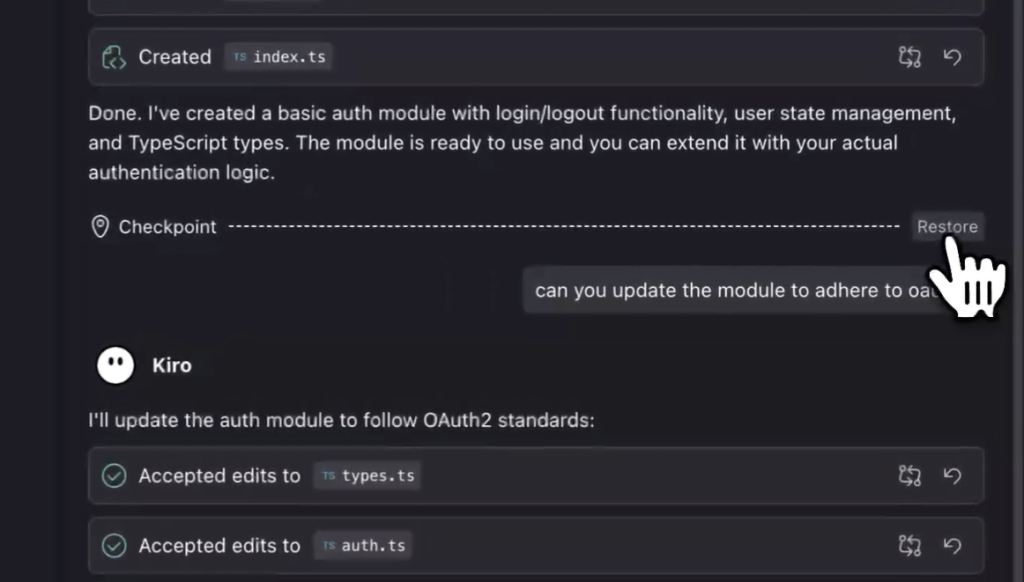Click "Accepted edits to" text for types.ts
The width and height of the screenshot is (1024, 582).
(219, 476)
